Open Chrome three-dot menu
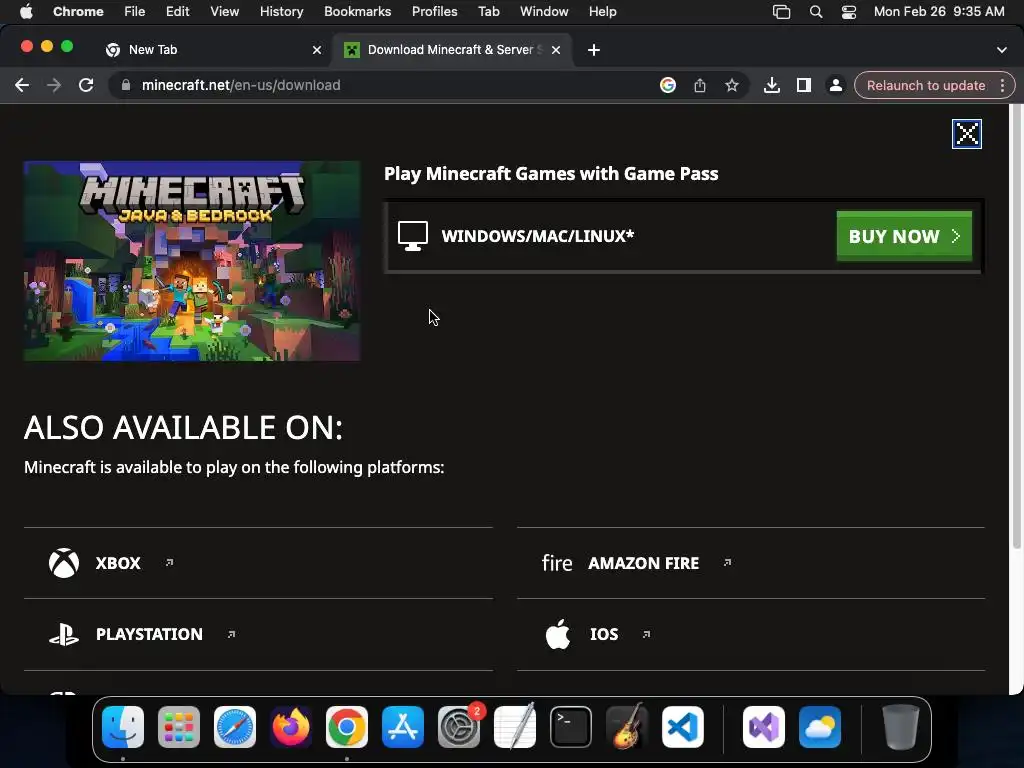This screenshot has width=1024, height=768. point(1002,85)
